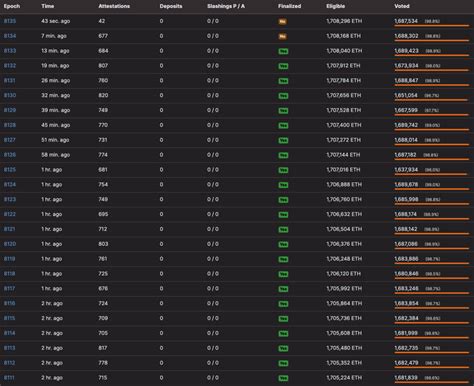Open the epoch 8130 link
Image resolution: width=474 pixels, height=386 pixels.
coord(10,95)
